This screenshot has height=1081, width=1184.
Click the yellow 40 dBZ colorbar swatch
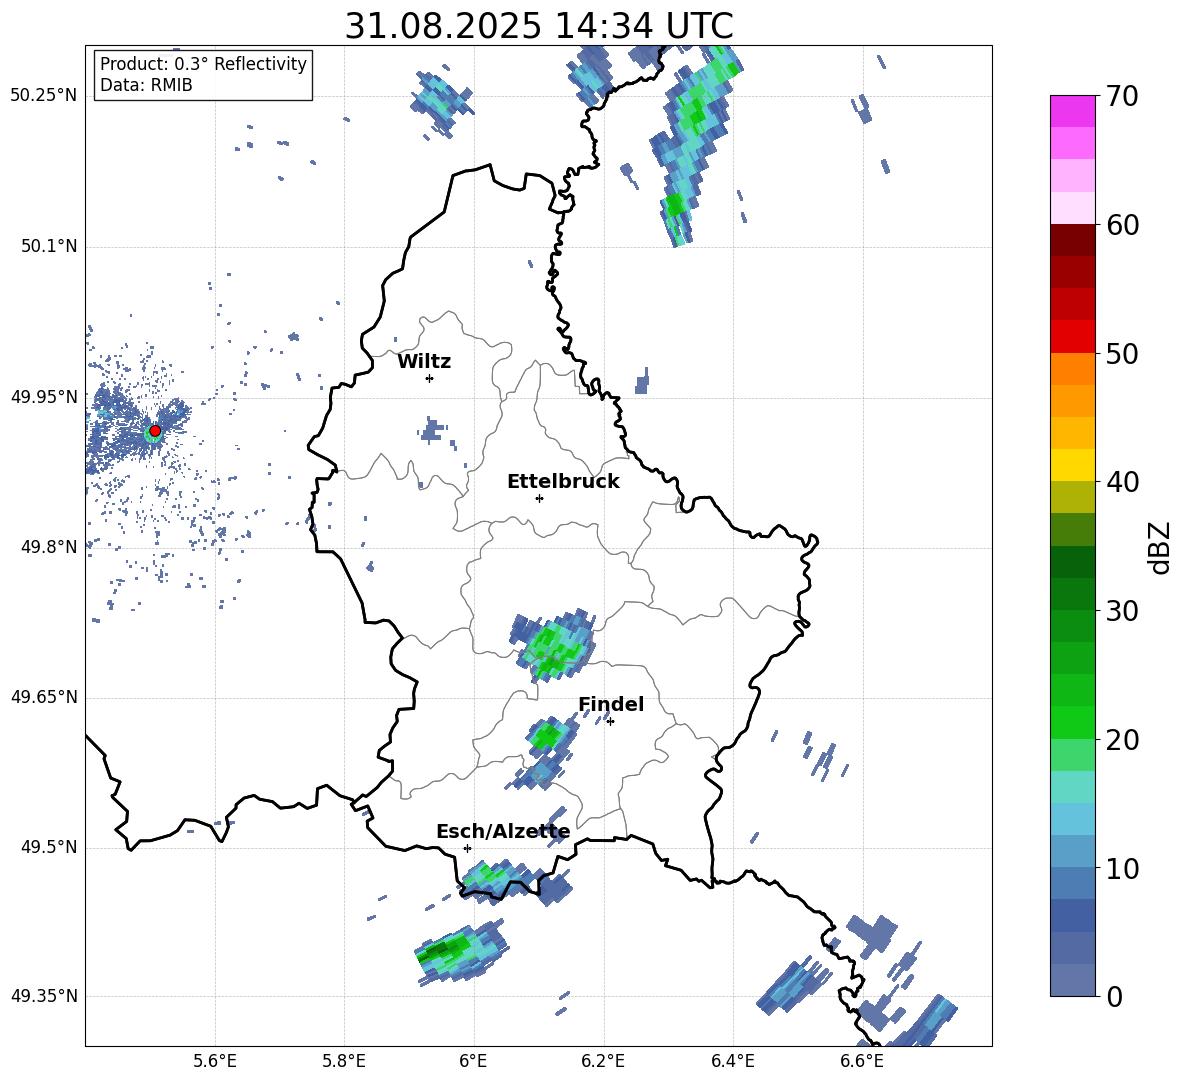pos(1072,465)
